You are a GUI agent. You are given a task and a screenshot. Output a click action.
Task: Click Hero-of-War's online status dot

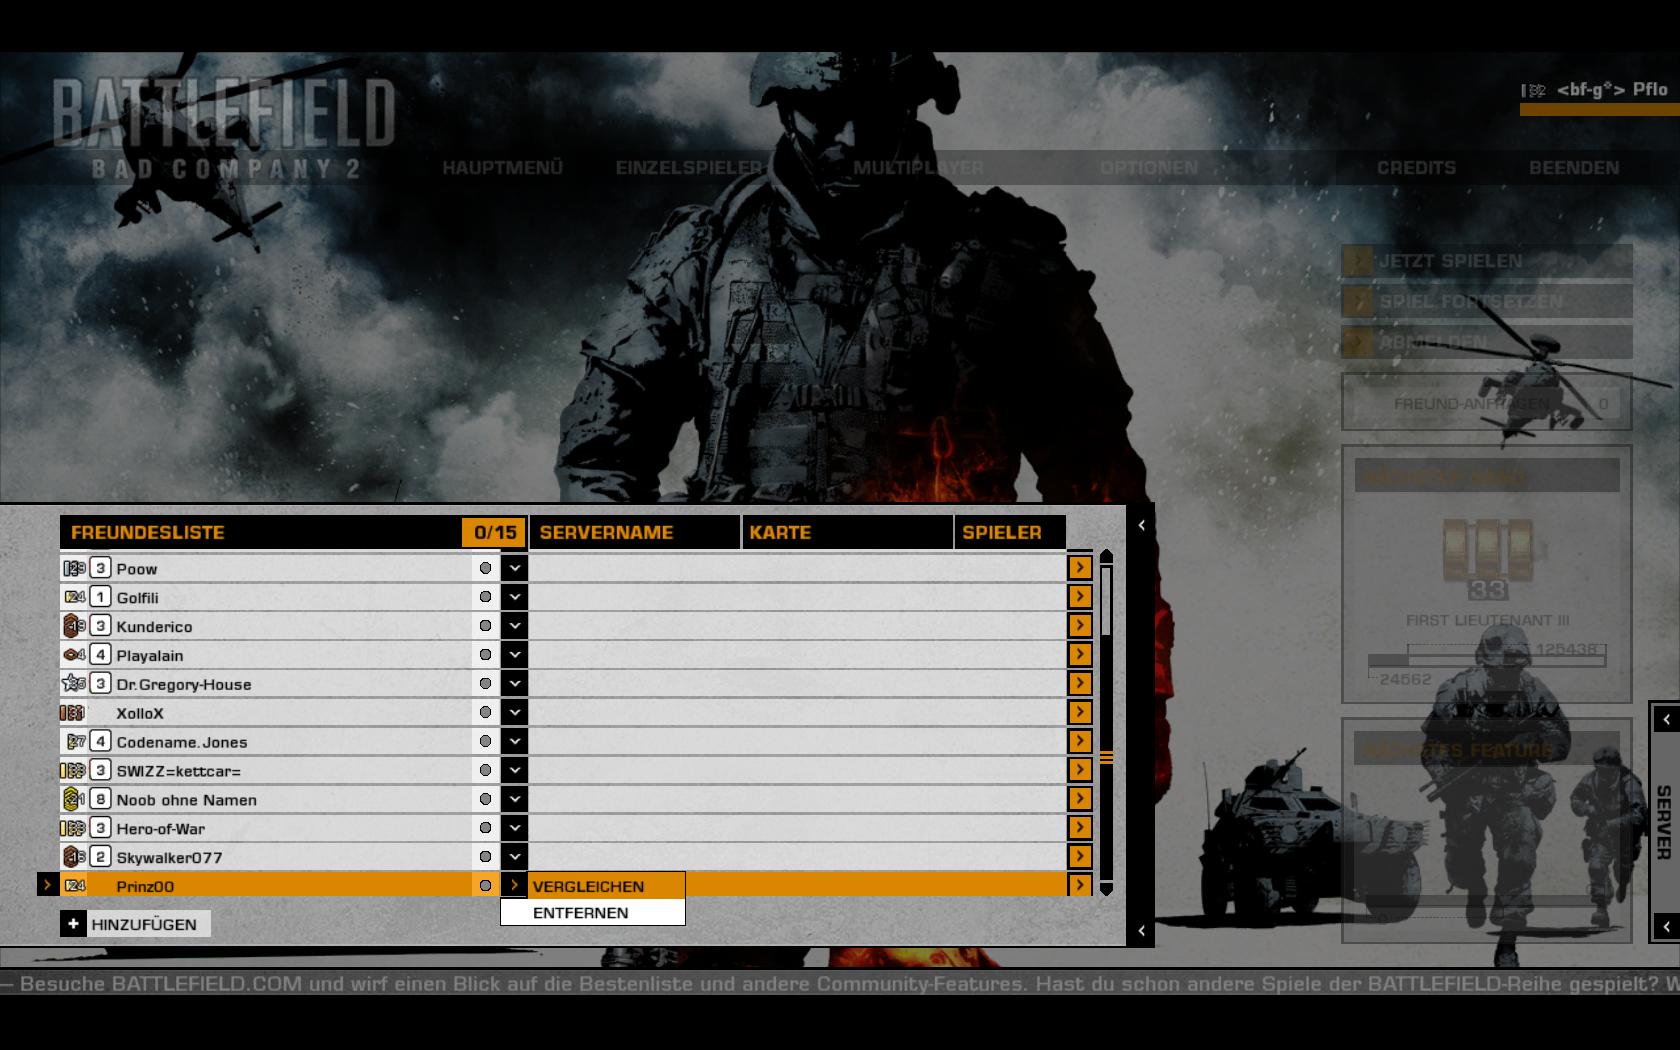[486, 828]
